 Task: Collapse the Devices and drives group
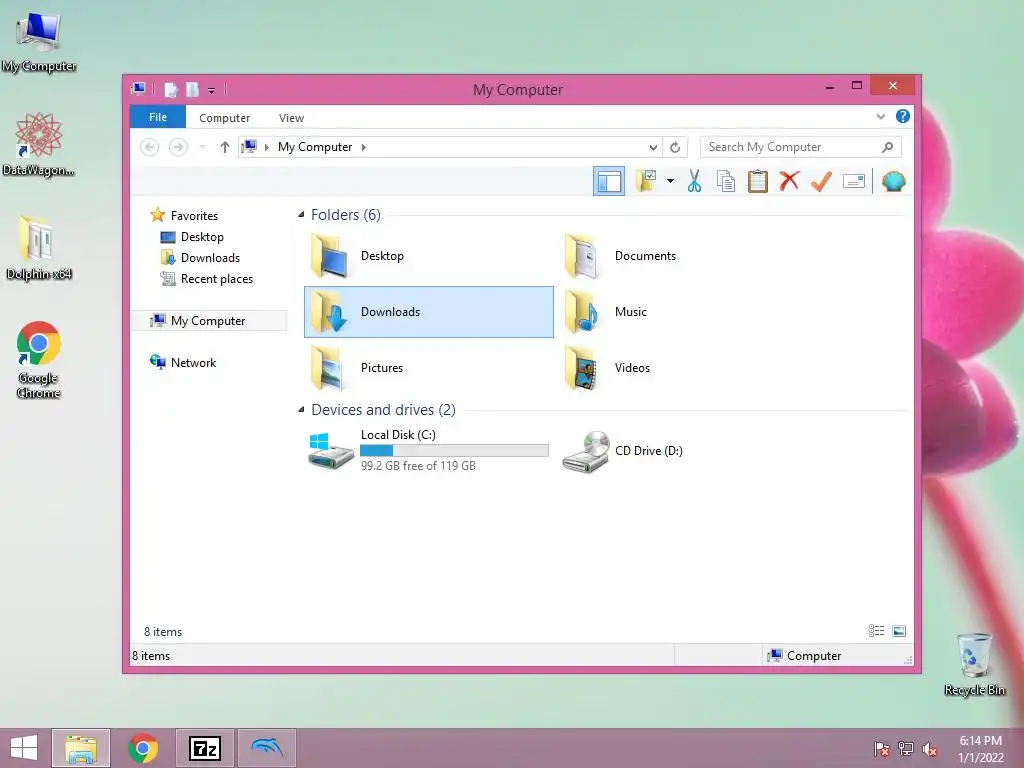[301, 409]
